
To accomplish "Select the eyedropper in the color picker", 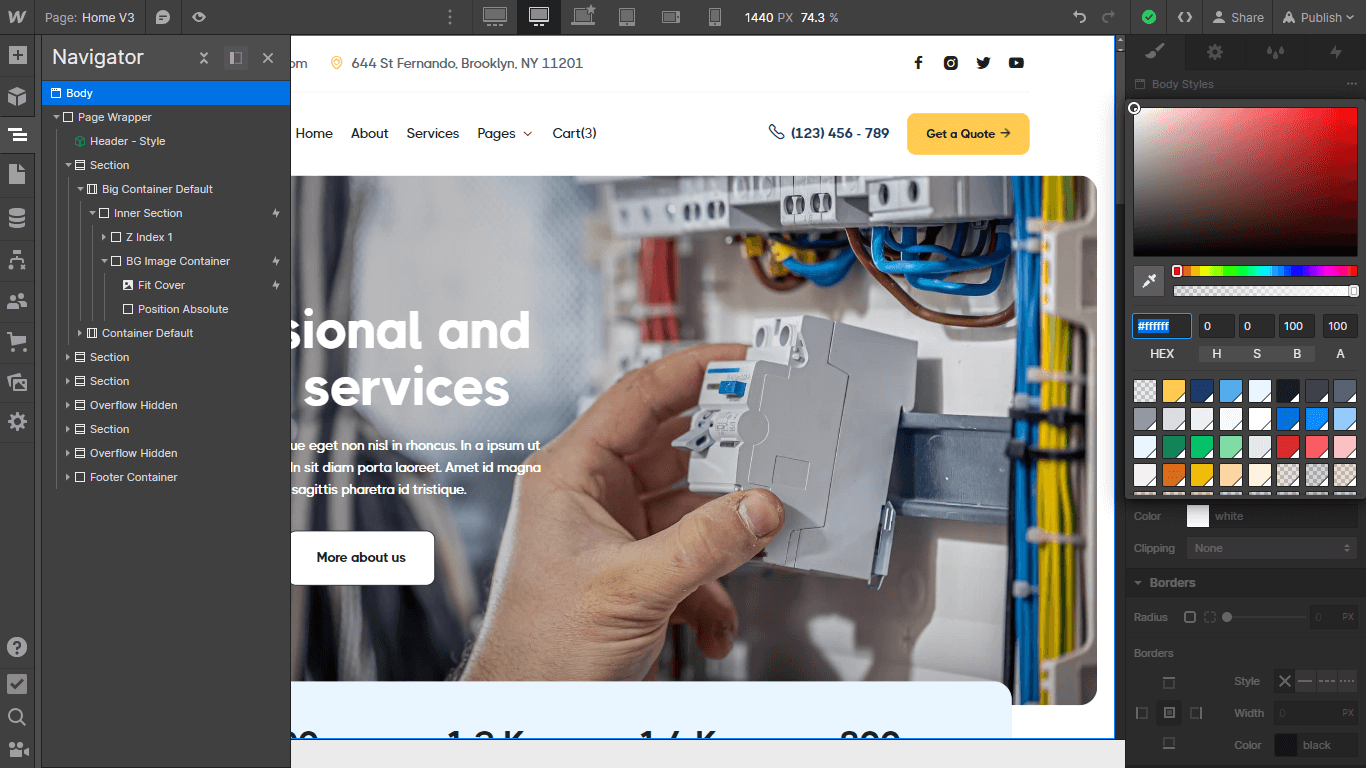I will click(1147, 281).
